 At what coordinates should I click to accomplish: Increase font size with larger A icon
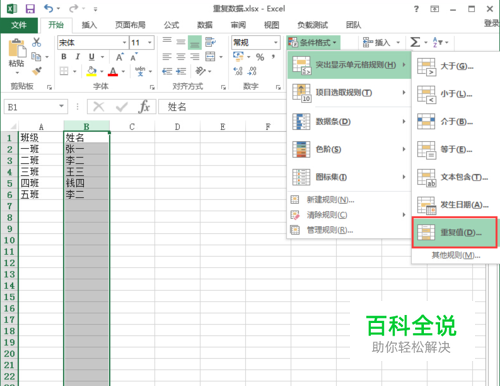point(120,57)
